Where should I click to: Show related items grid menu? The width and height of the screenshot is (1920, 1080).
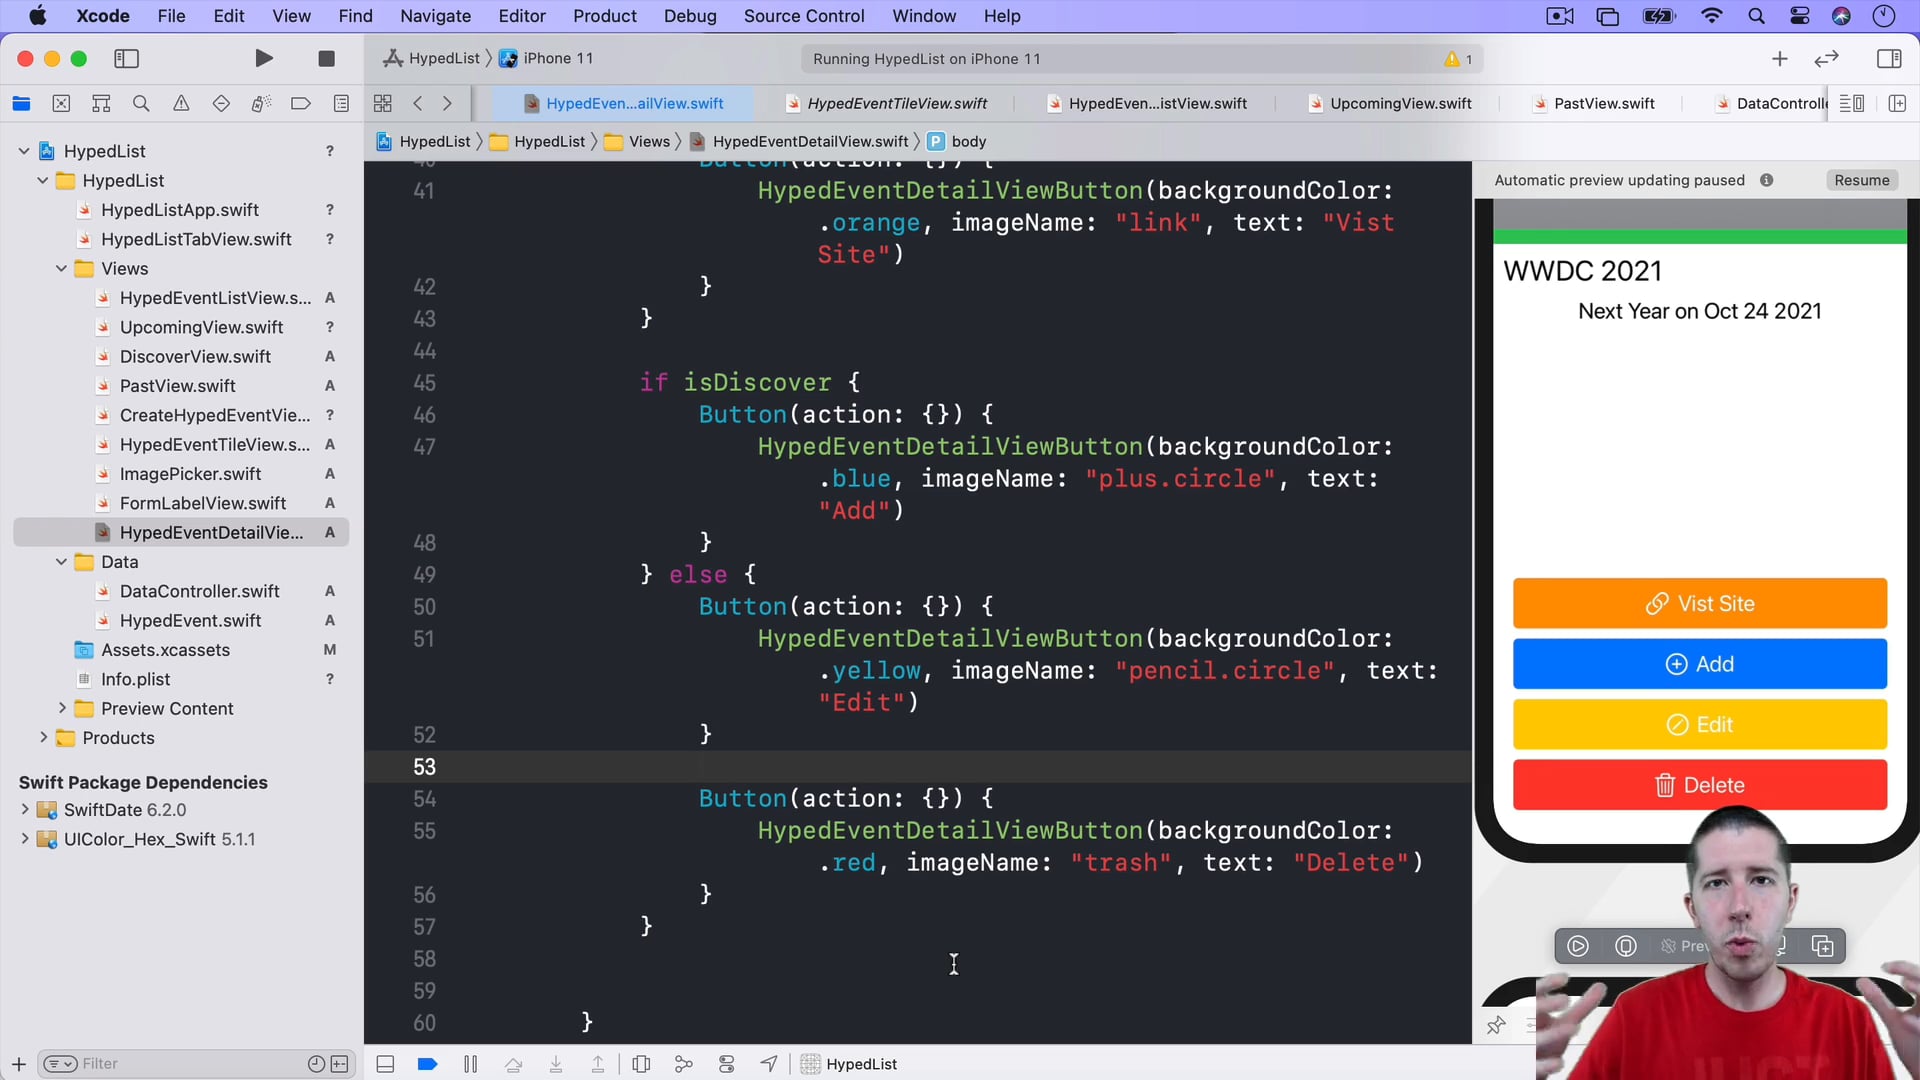383,103
